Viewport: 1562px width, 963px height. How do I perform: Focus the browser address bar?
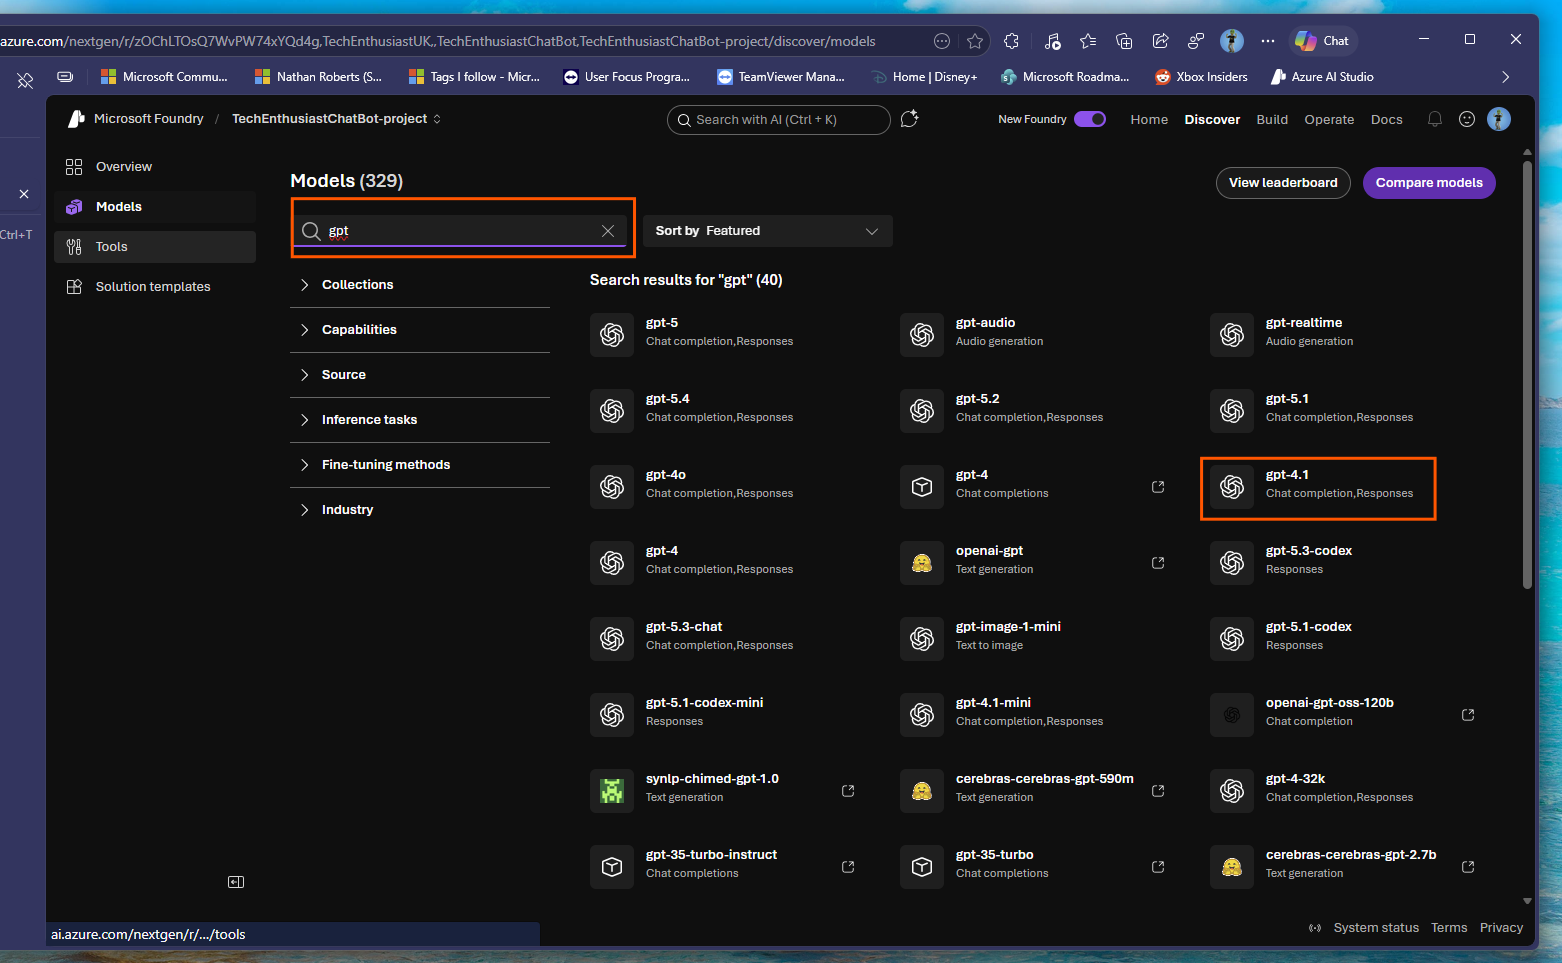(x=465, y=41)
